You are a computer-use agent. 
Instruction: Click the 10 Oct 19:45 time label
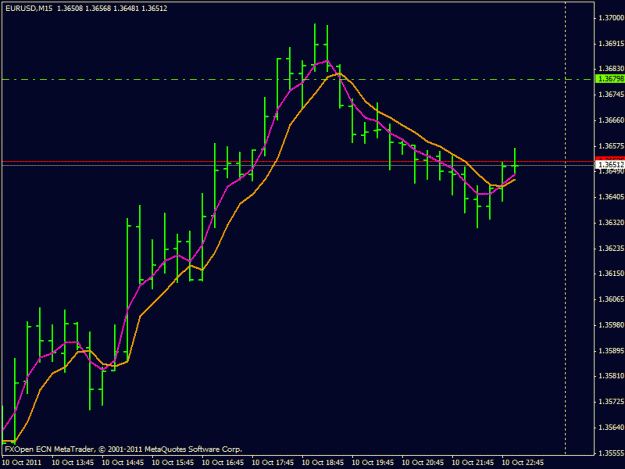pyautogui.click(x=373, y=462)
